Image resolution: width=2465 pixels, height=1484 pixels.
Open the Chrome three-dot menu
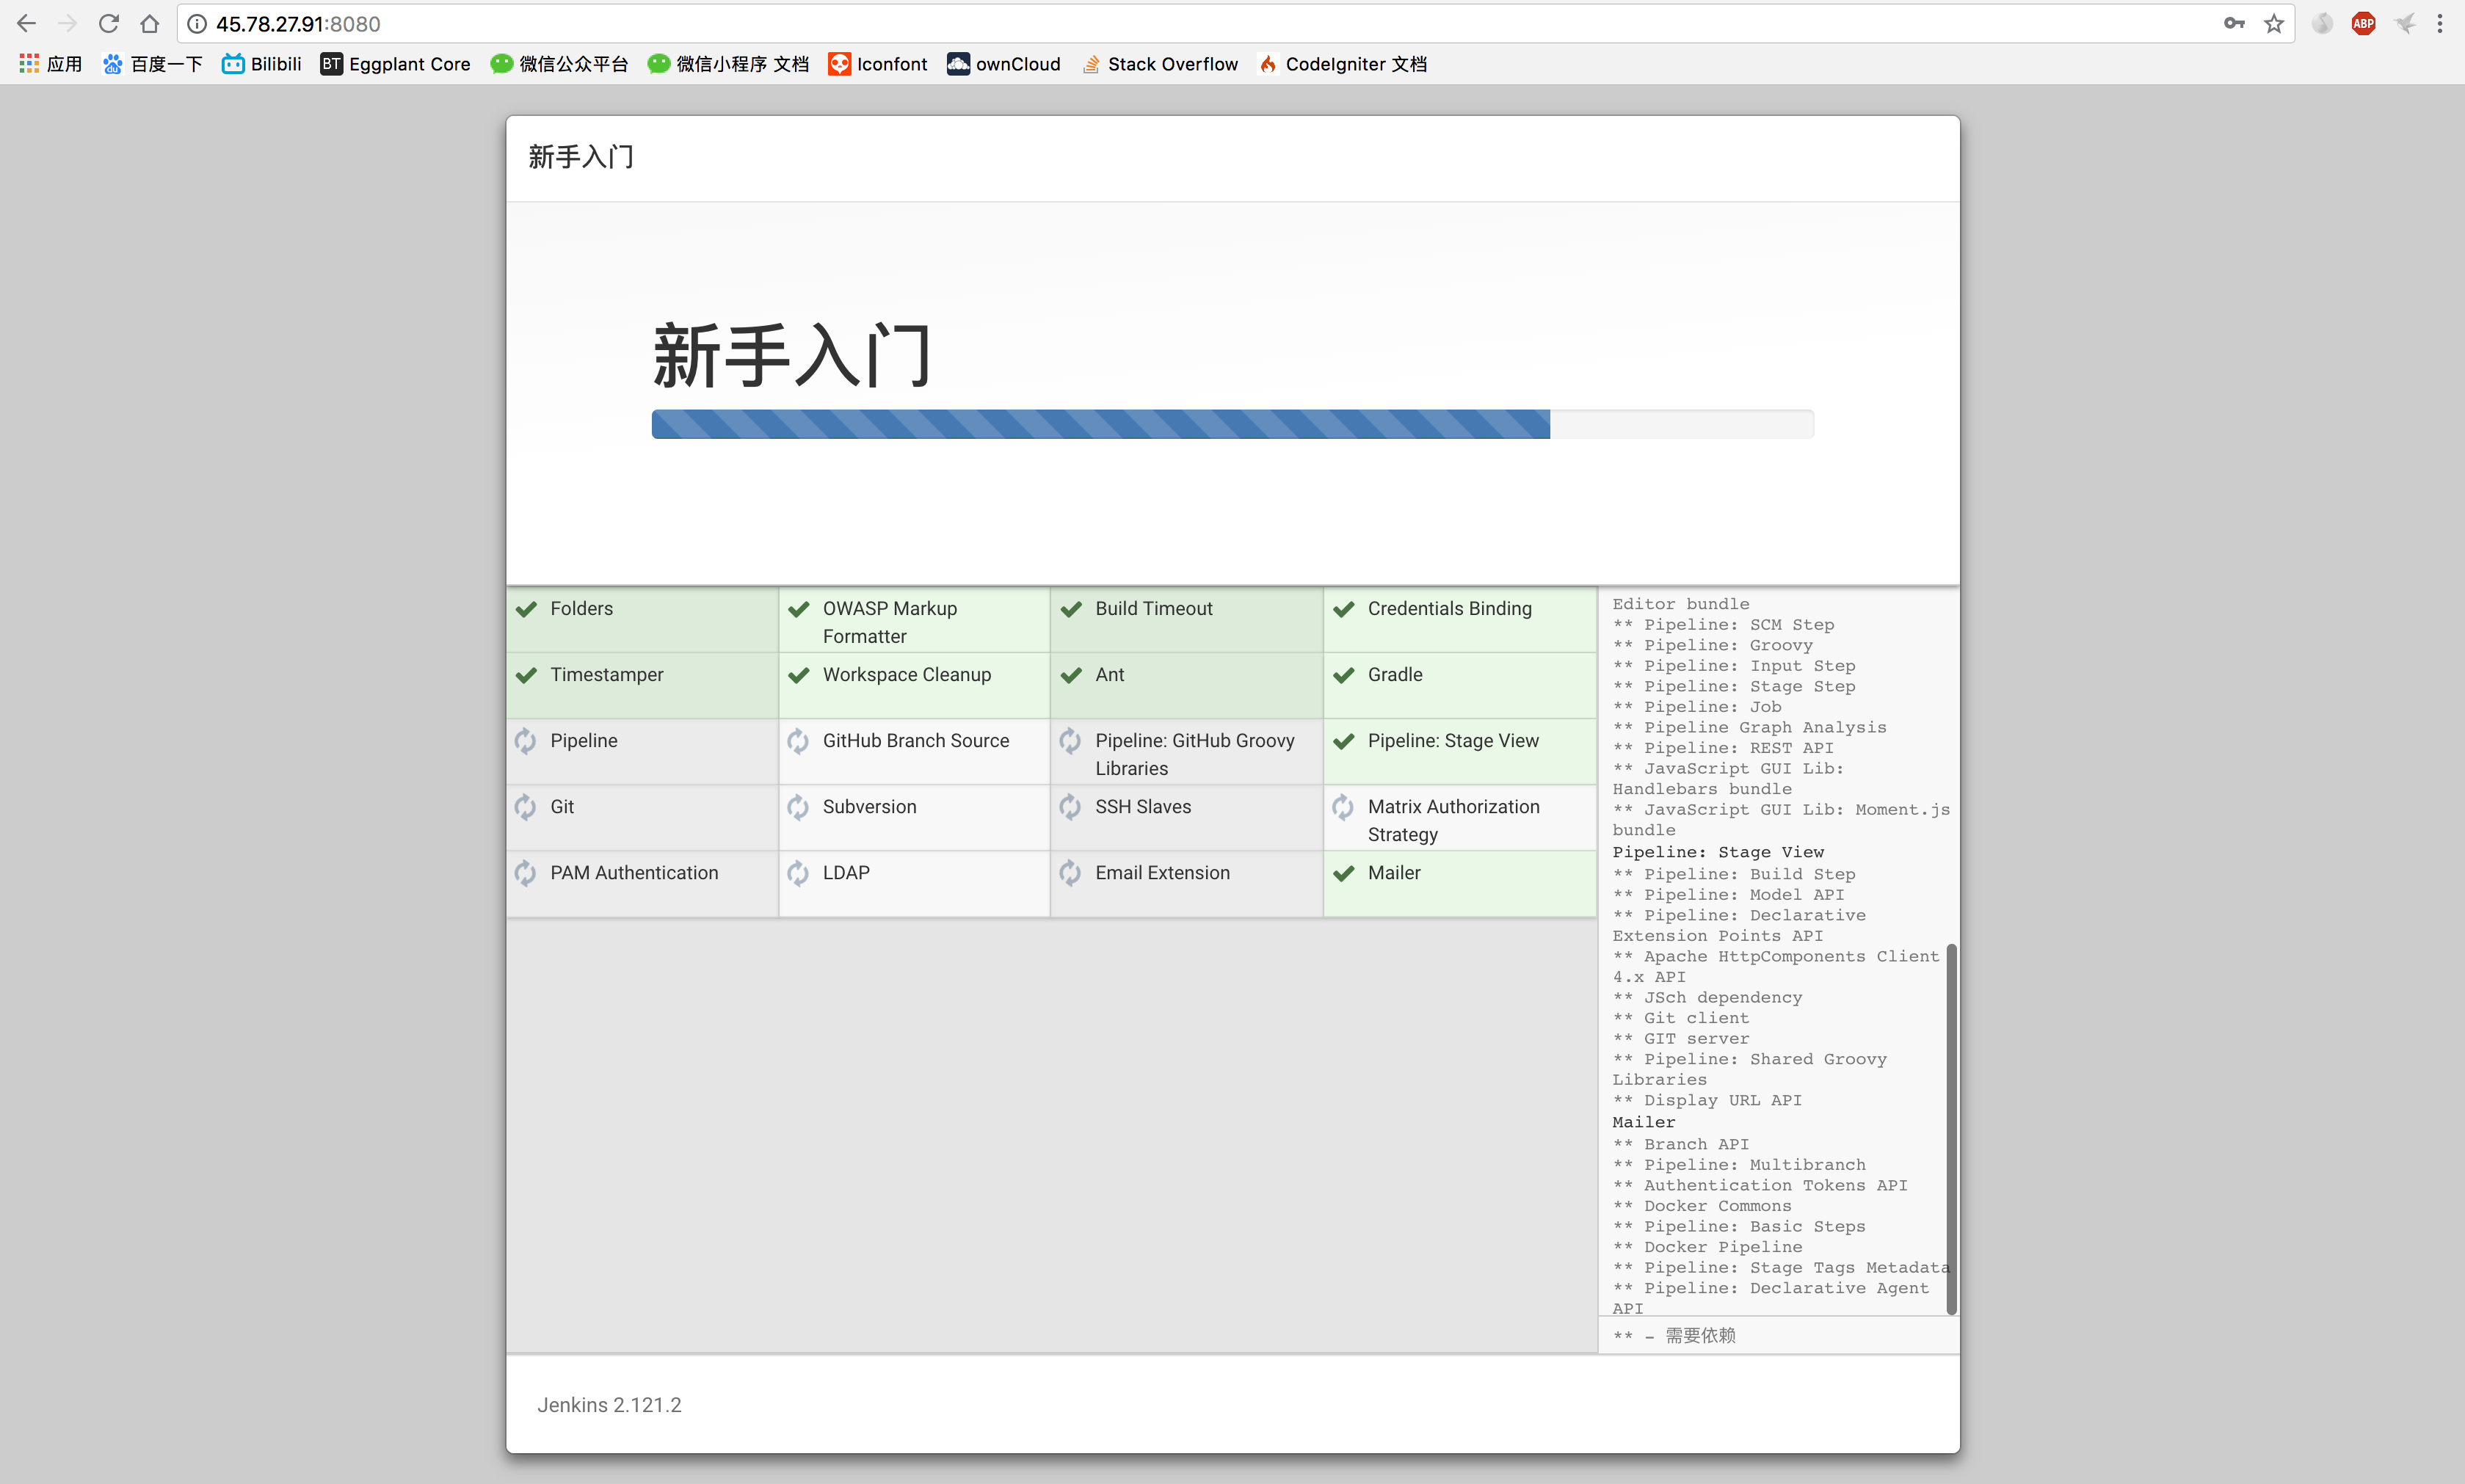(x=2440, y=24)
